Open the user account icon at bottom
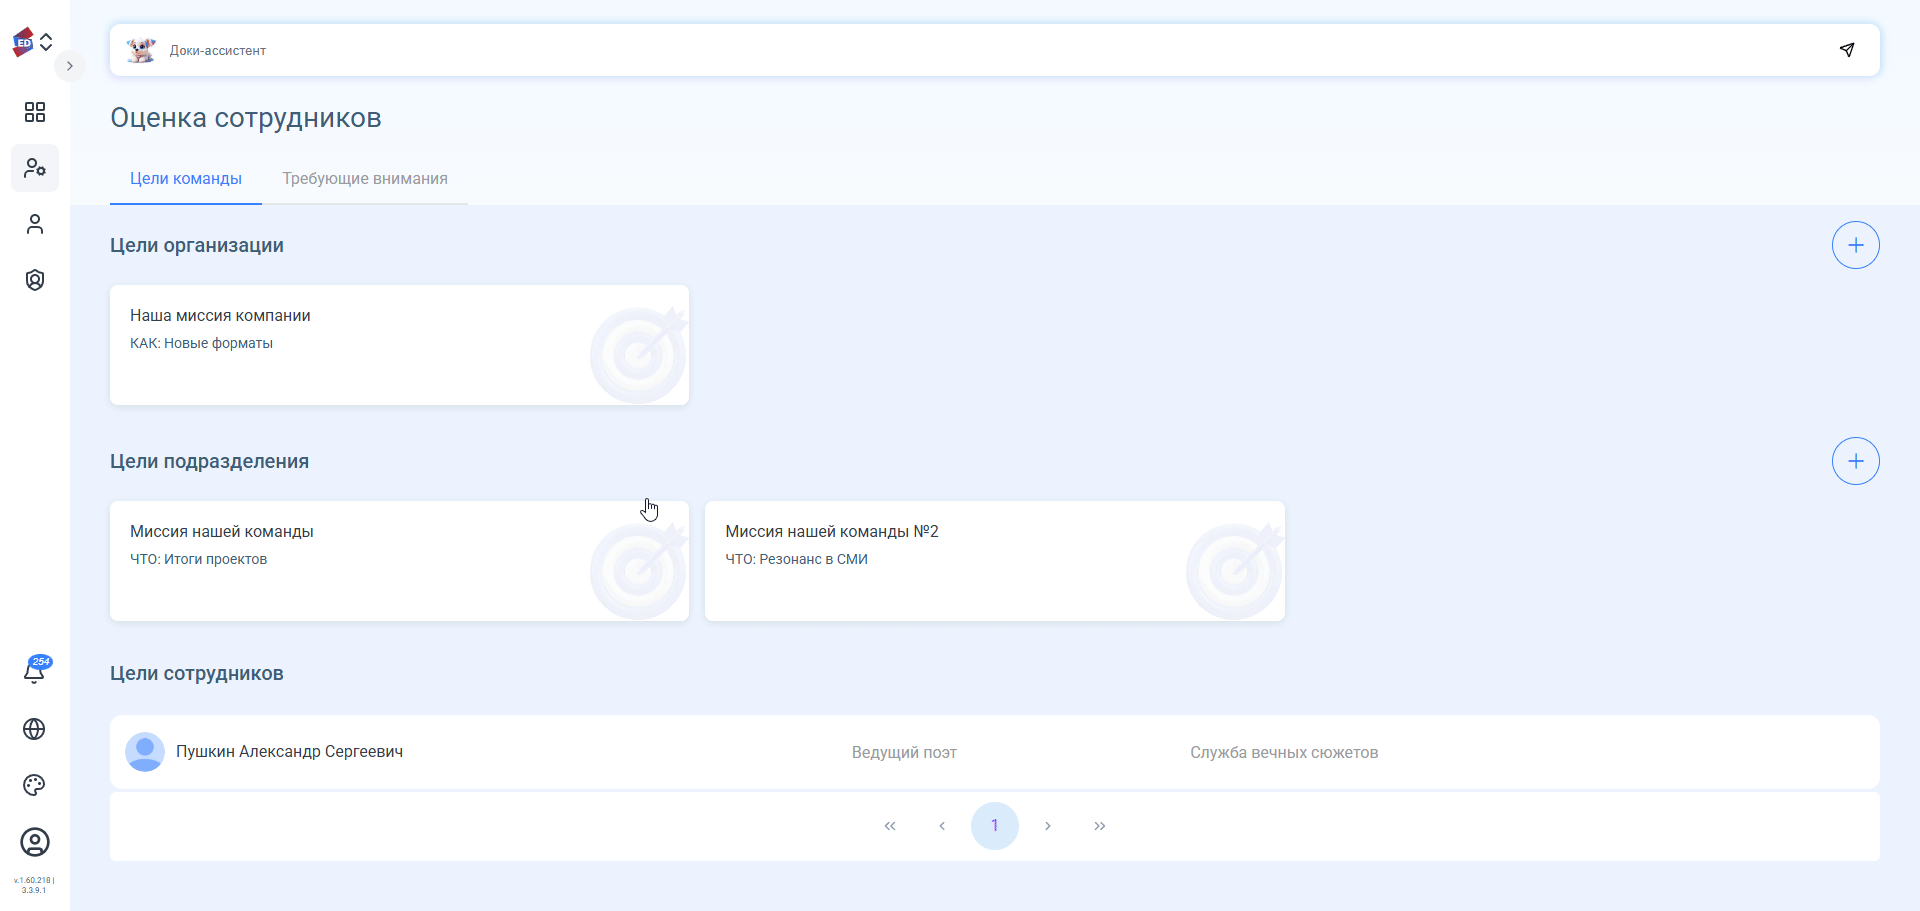Screen dimensions: 1920x911 point(35,842)
